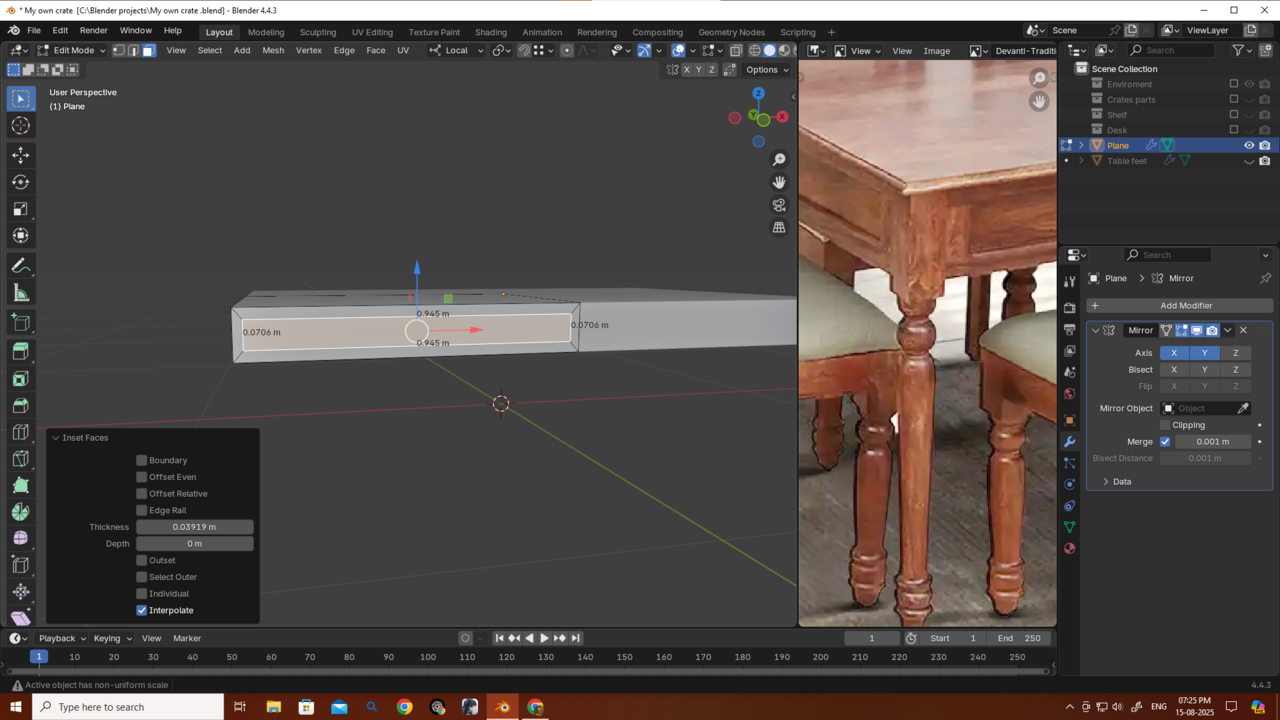Select the Move tool in left toolbar
This screenshot has height=720, width=1280.
(20, 155)
